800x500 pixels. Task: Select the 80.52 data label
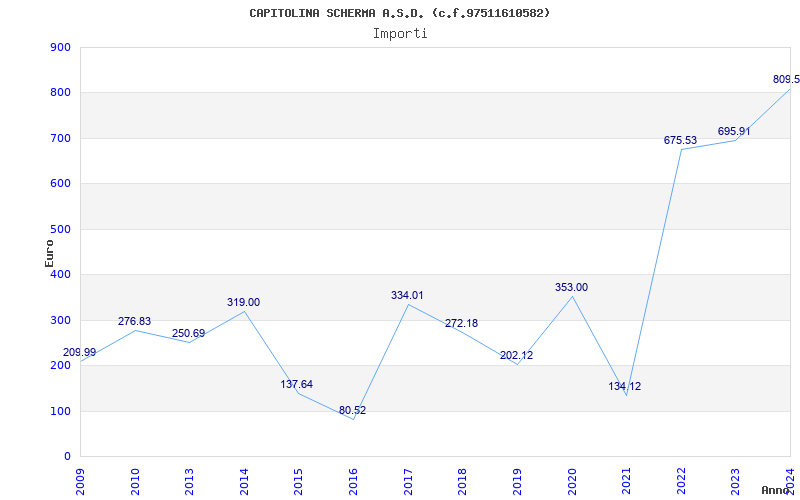[x=353, y=411]
